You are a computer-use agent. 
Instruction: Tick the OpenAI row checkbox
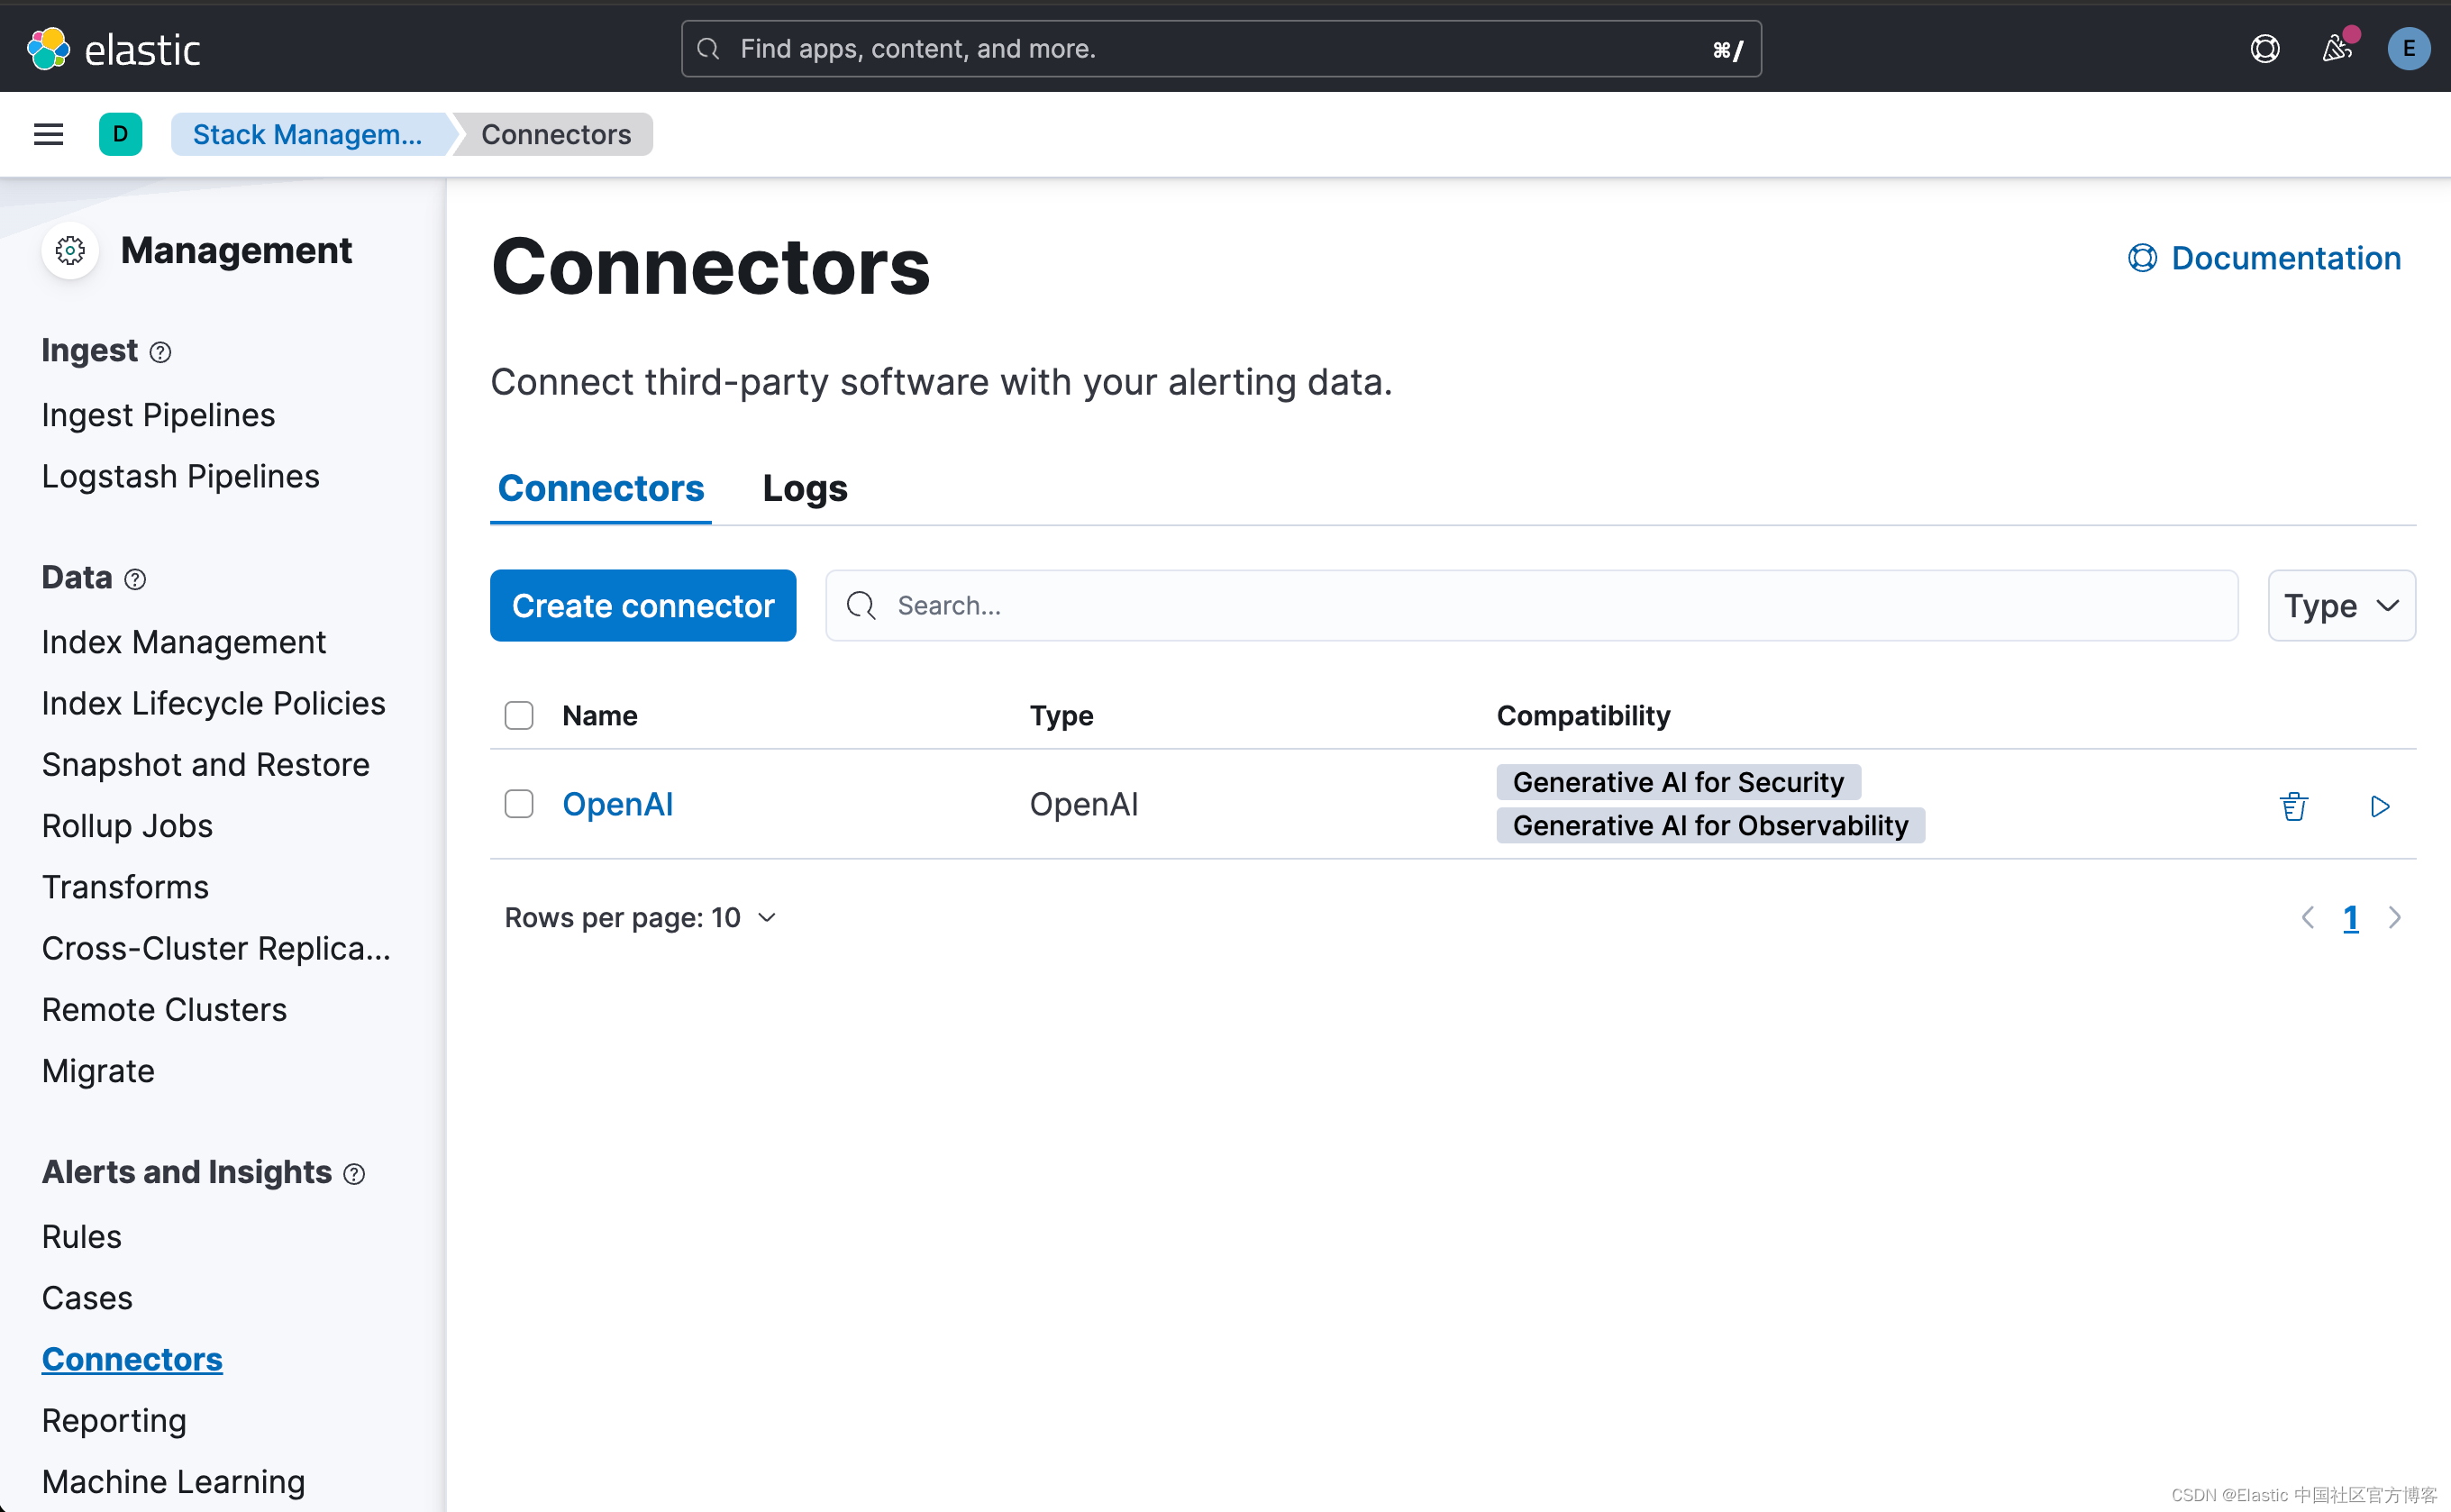click(519, 804)
